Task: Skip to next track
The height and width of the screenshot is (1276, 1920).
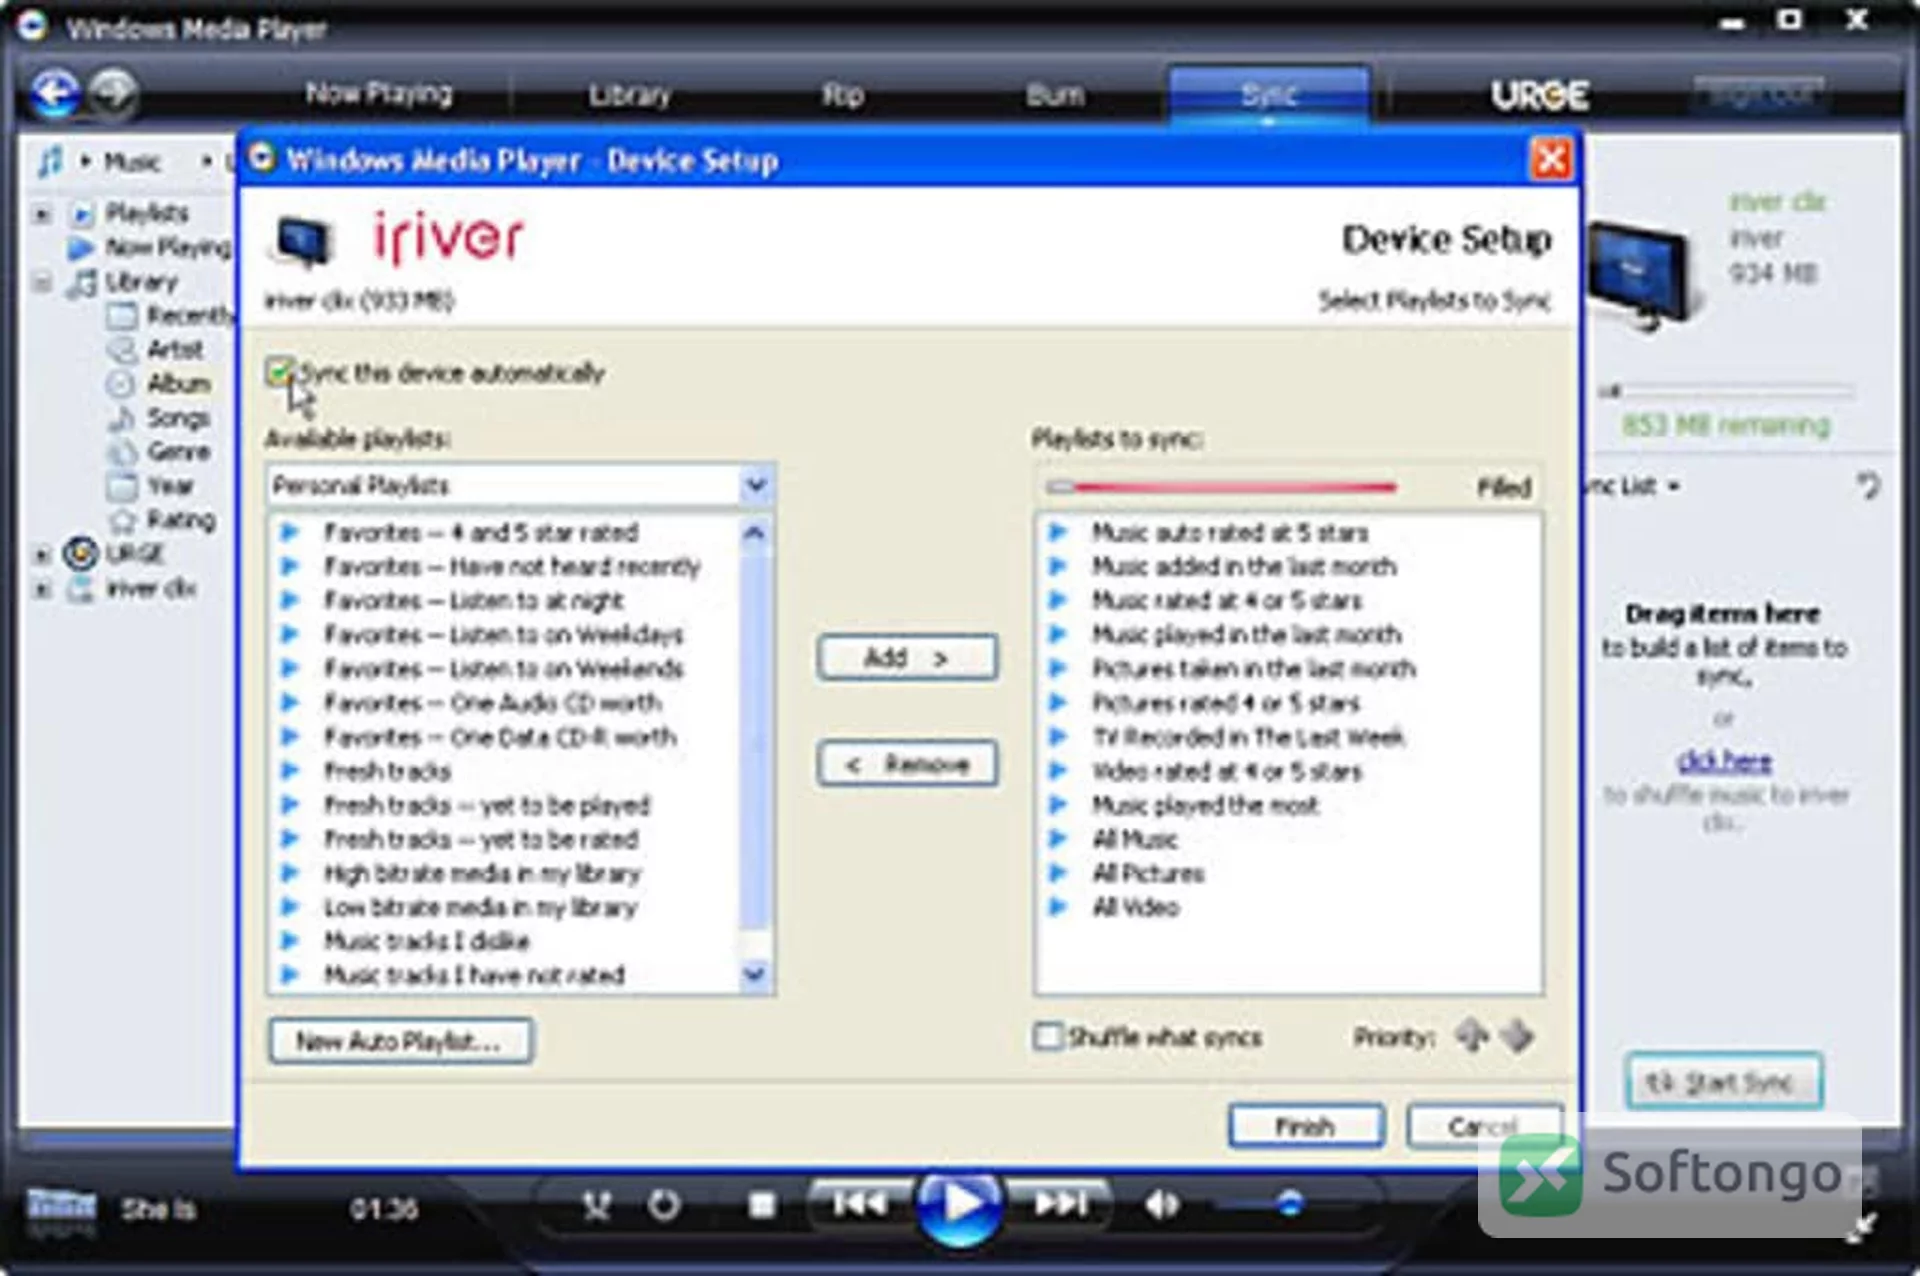Action: pos(1060,1204)
